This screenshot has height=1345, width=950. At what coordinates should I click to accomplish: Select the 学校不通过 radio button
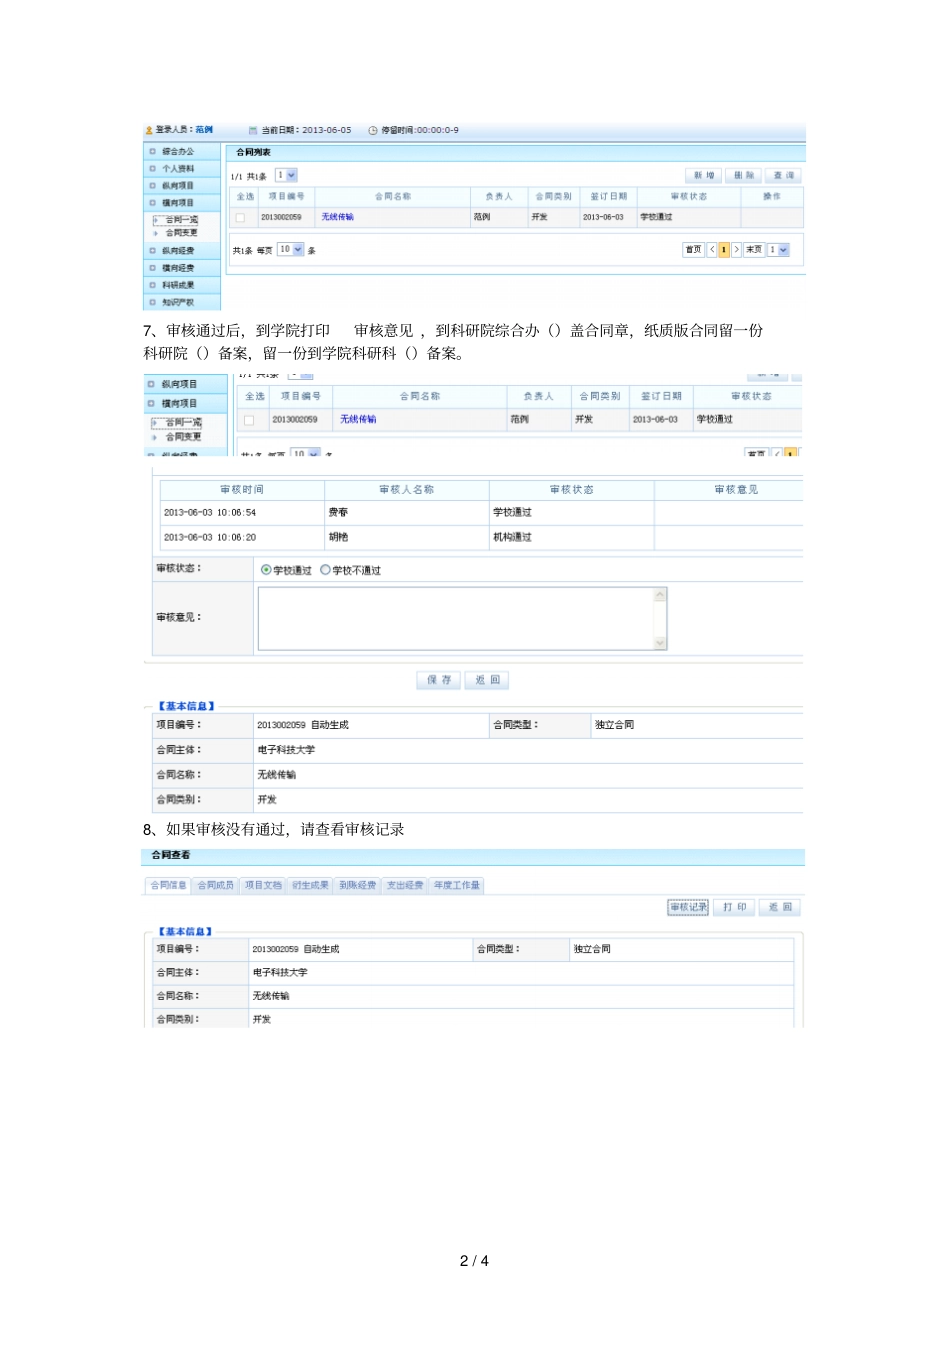pyautogui.click(x=325, y=570)
